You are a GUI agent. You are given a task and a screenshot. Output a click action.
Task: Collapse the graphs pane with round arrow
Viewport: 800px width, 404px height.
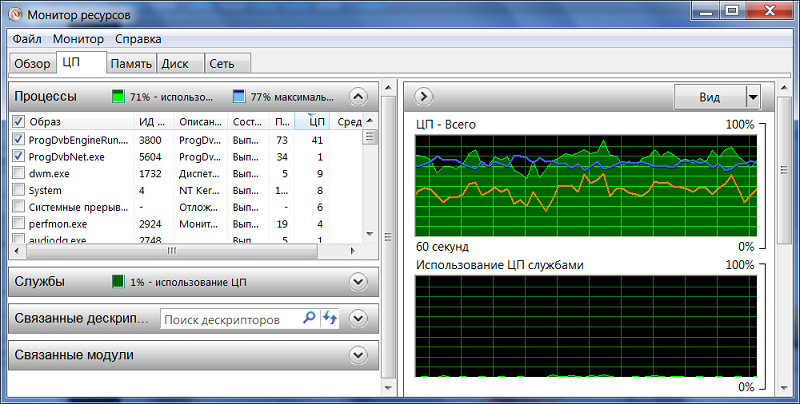pyautogui.click(x=423, y=96)
